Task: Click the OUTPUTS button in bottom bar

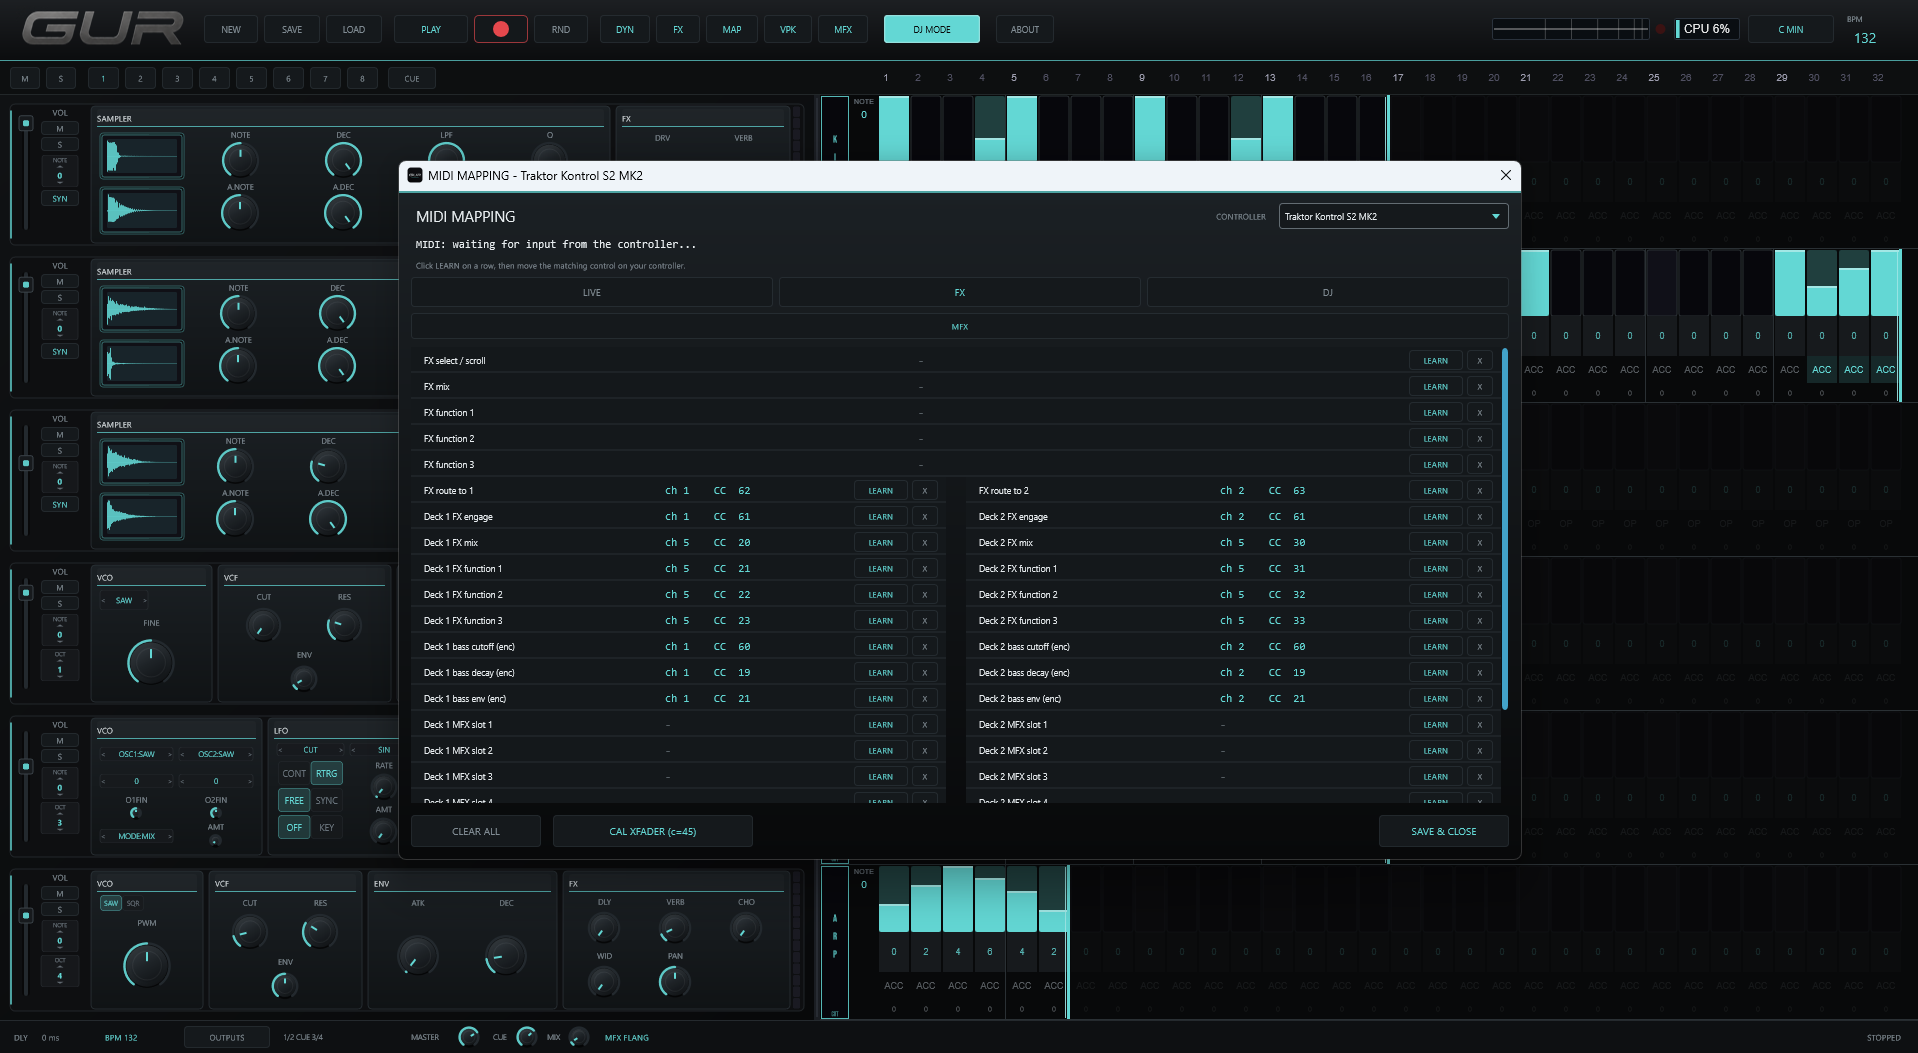Action: click(x=227, y=1038)
